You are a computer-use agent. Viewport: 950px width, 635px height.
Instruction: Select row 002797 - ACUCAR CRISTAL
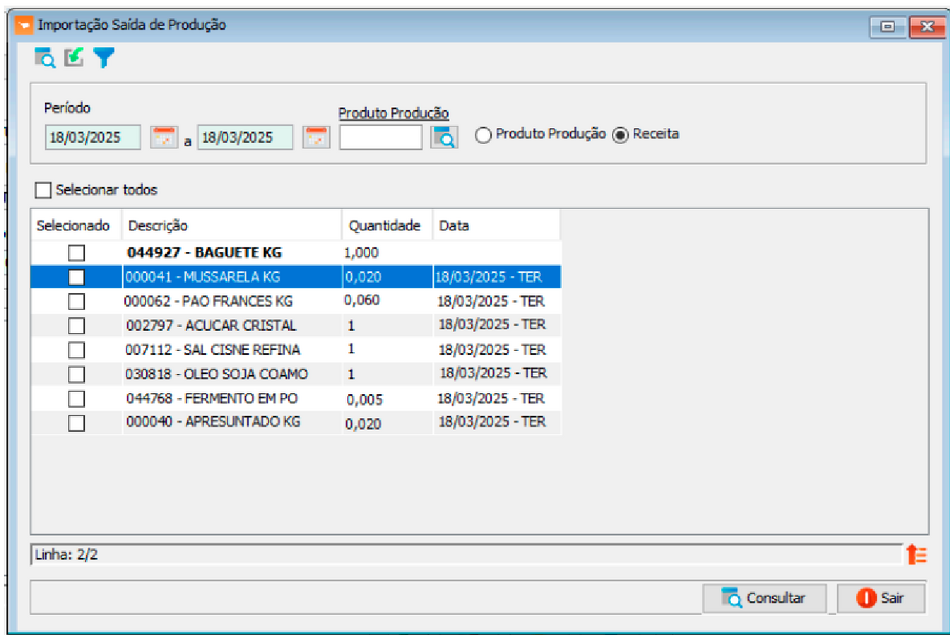[x=296, y=325]
